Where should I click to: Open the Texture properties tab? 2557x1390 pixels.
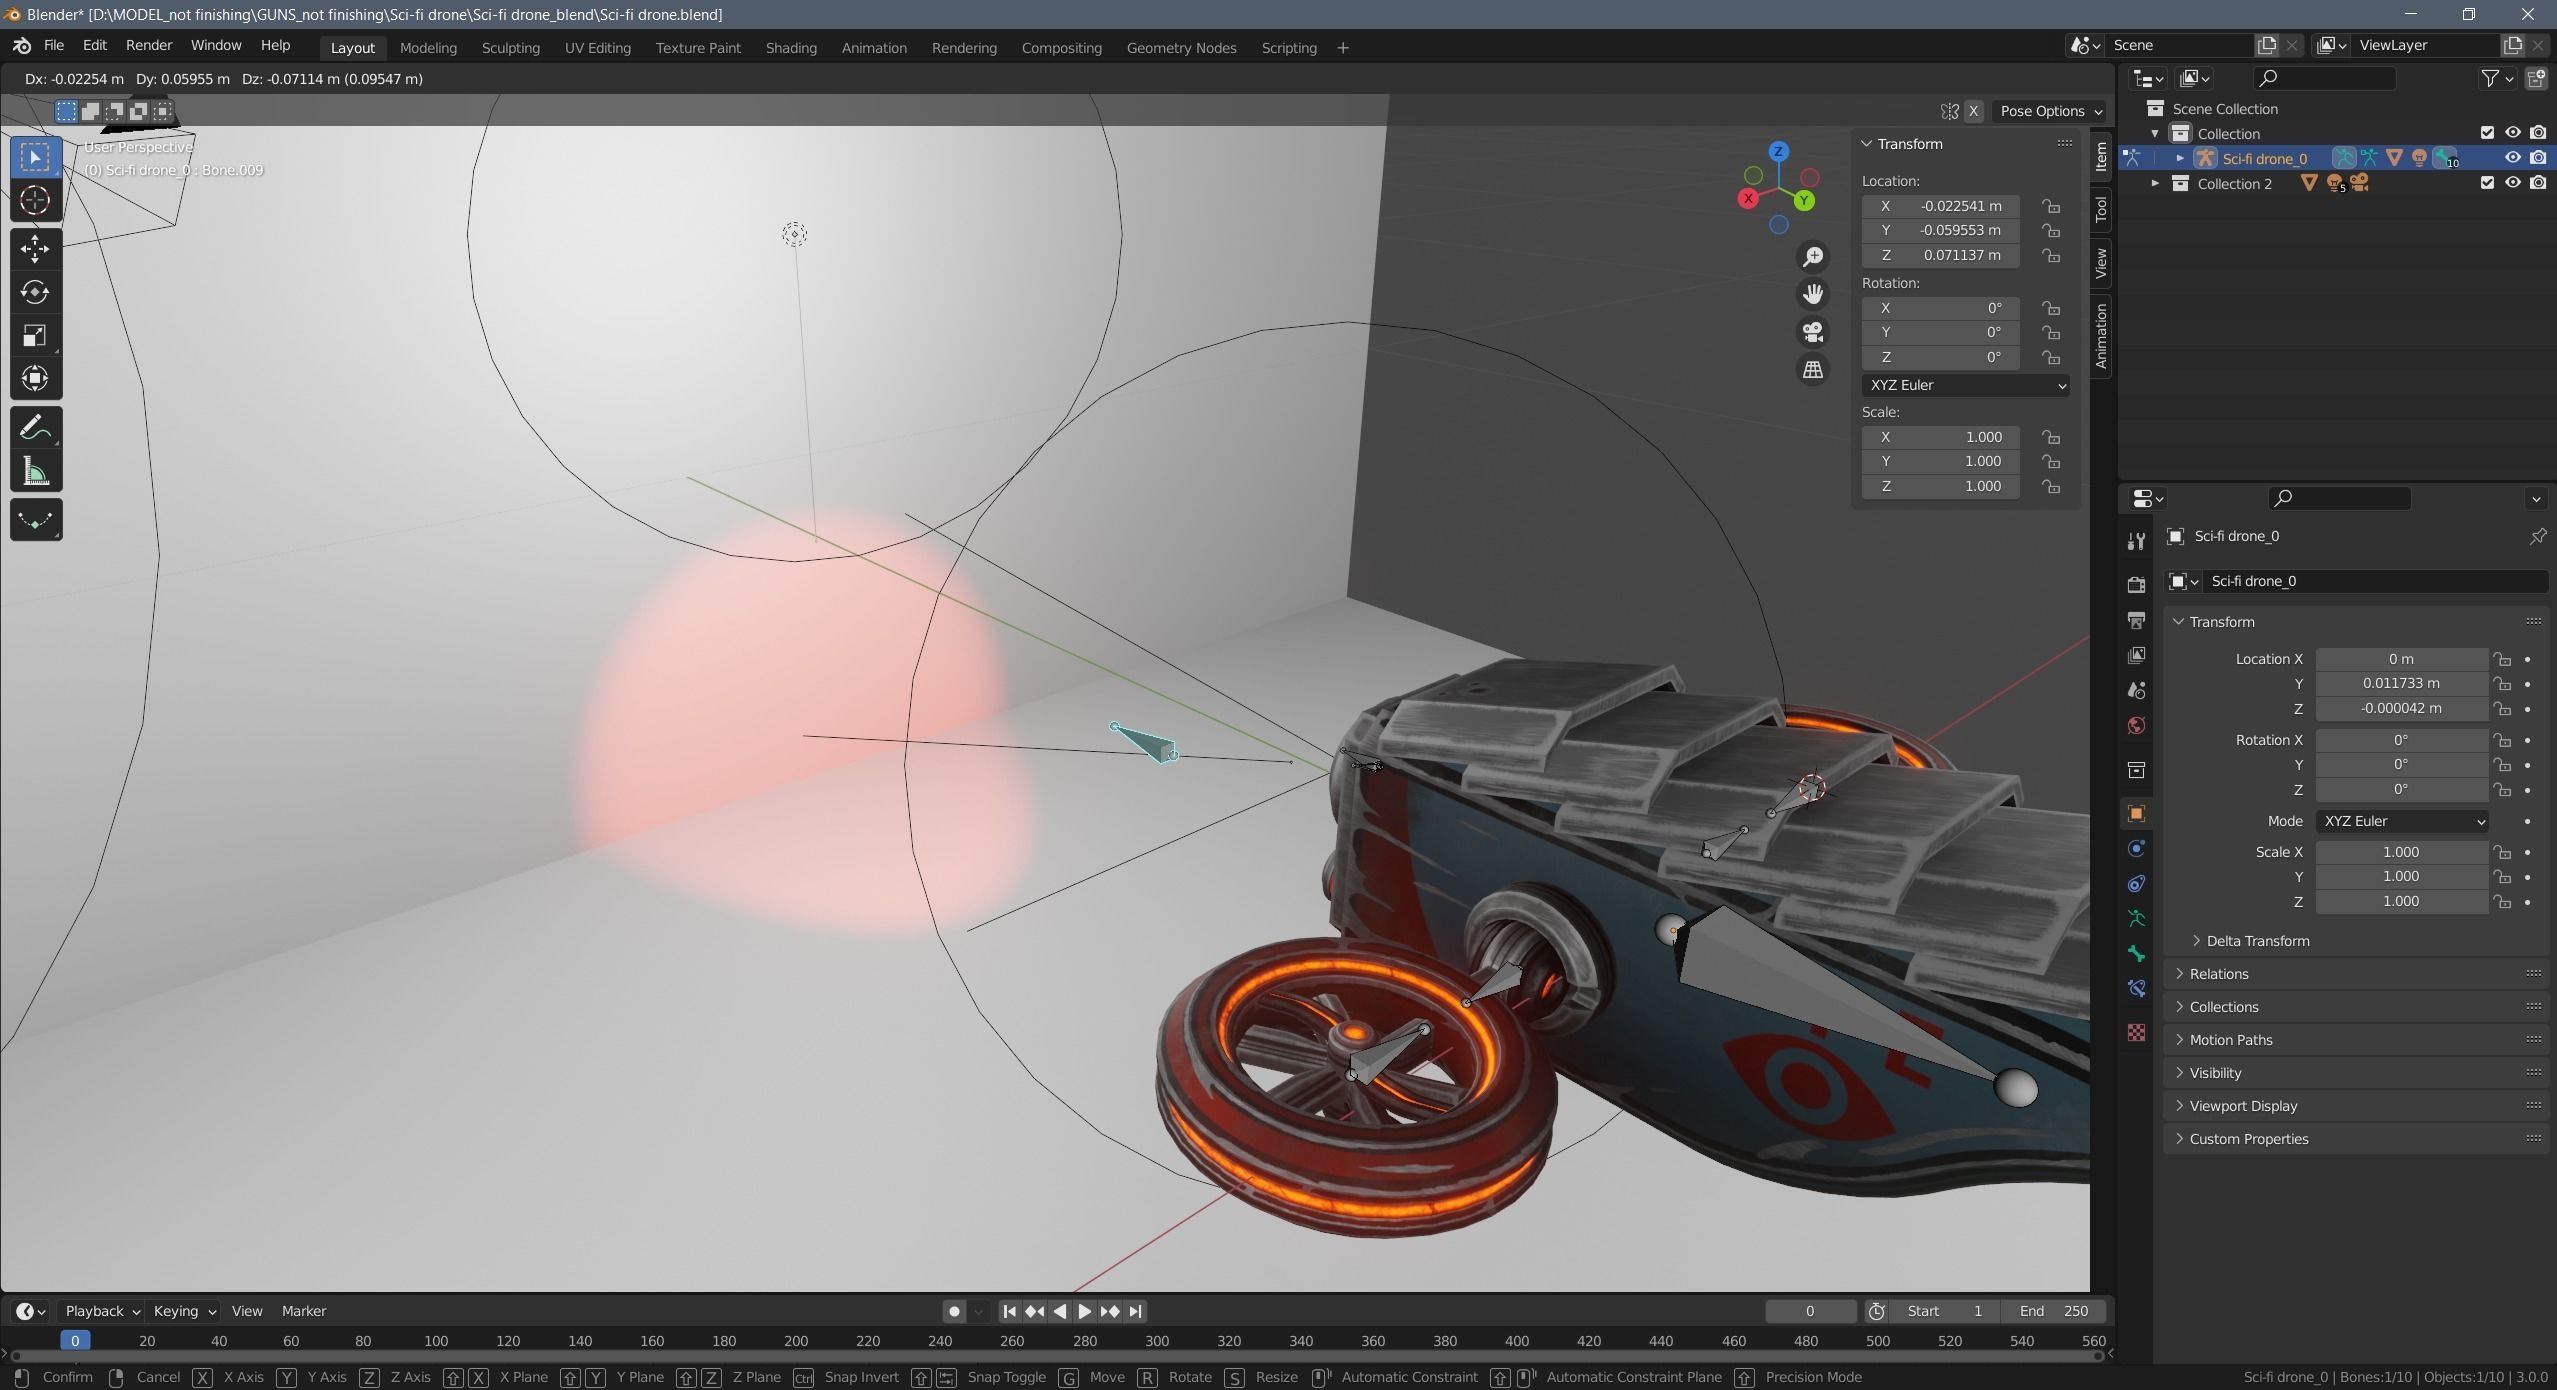[x=2137, y=1031]
